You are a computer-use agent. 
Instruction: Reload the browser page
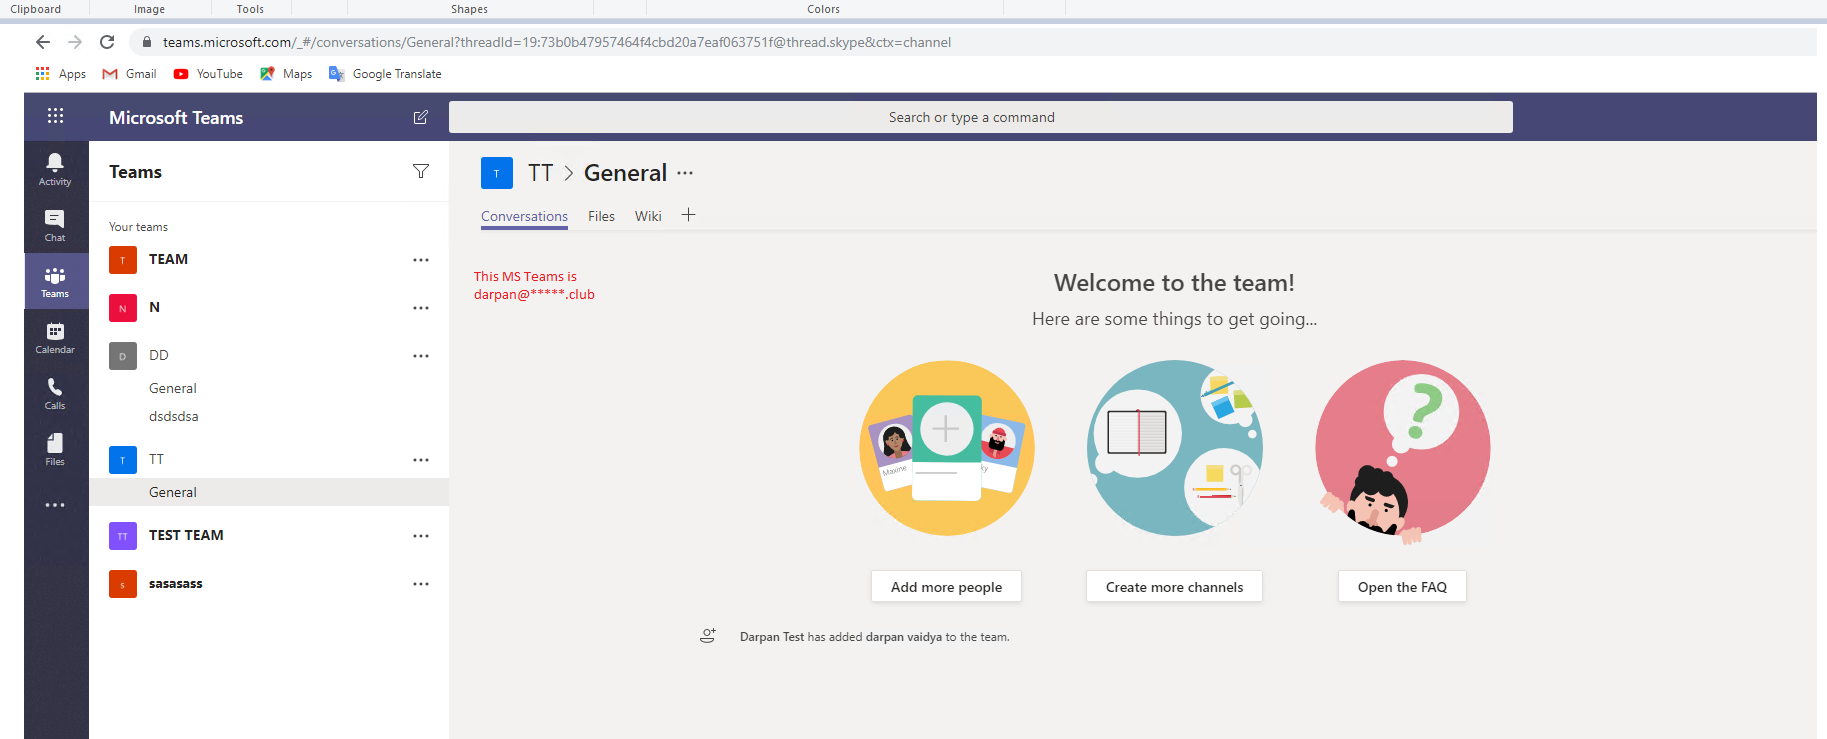click(x=107, y=42)
